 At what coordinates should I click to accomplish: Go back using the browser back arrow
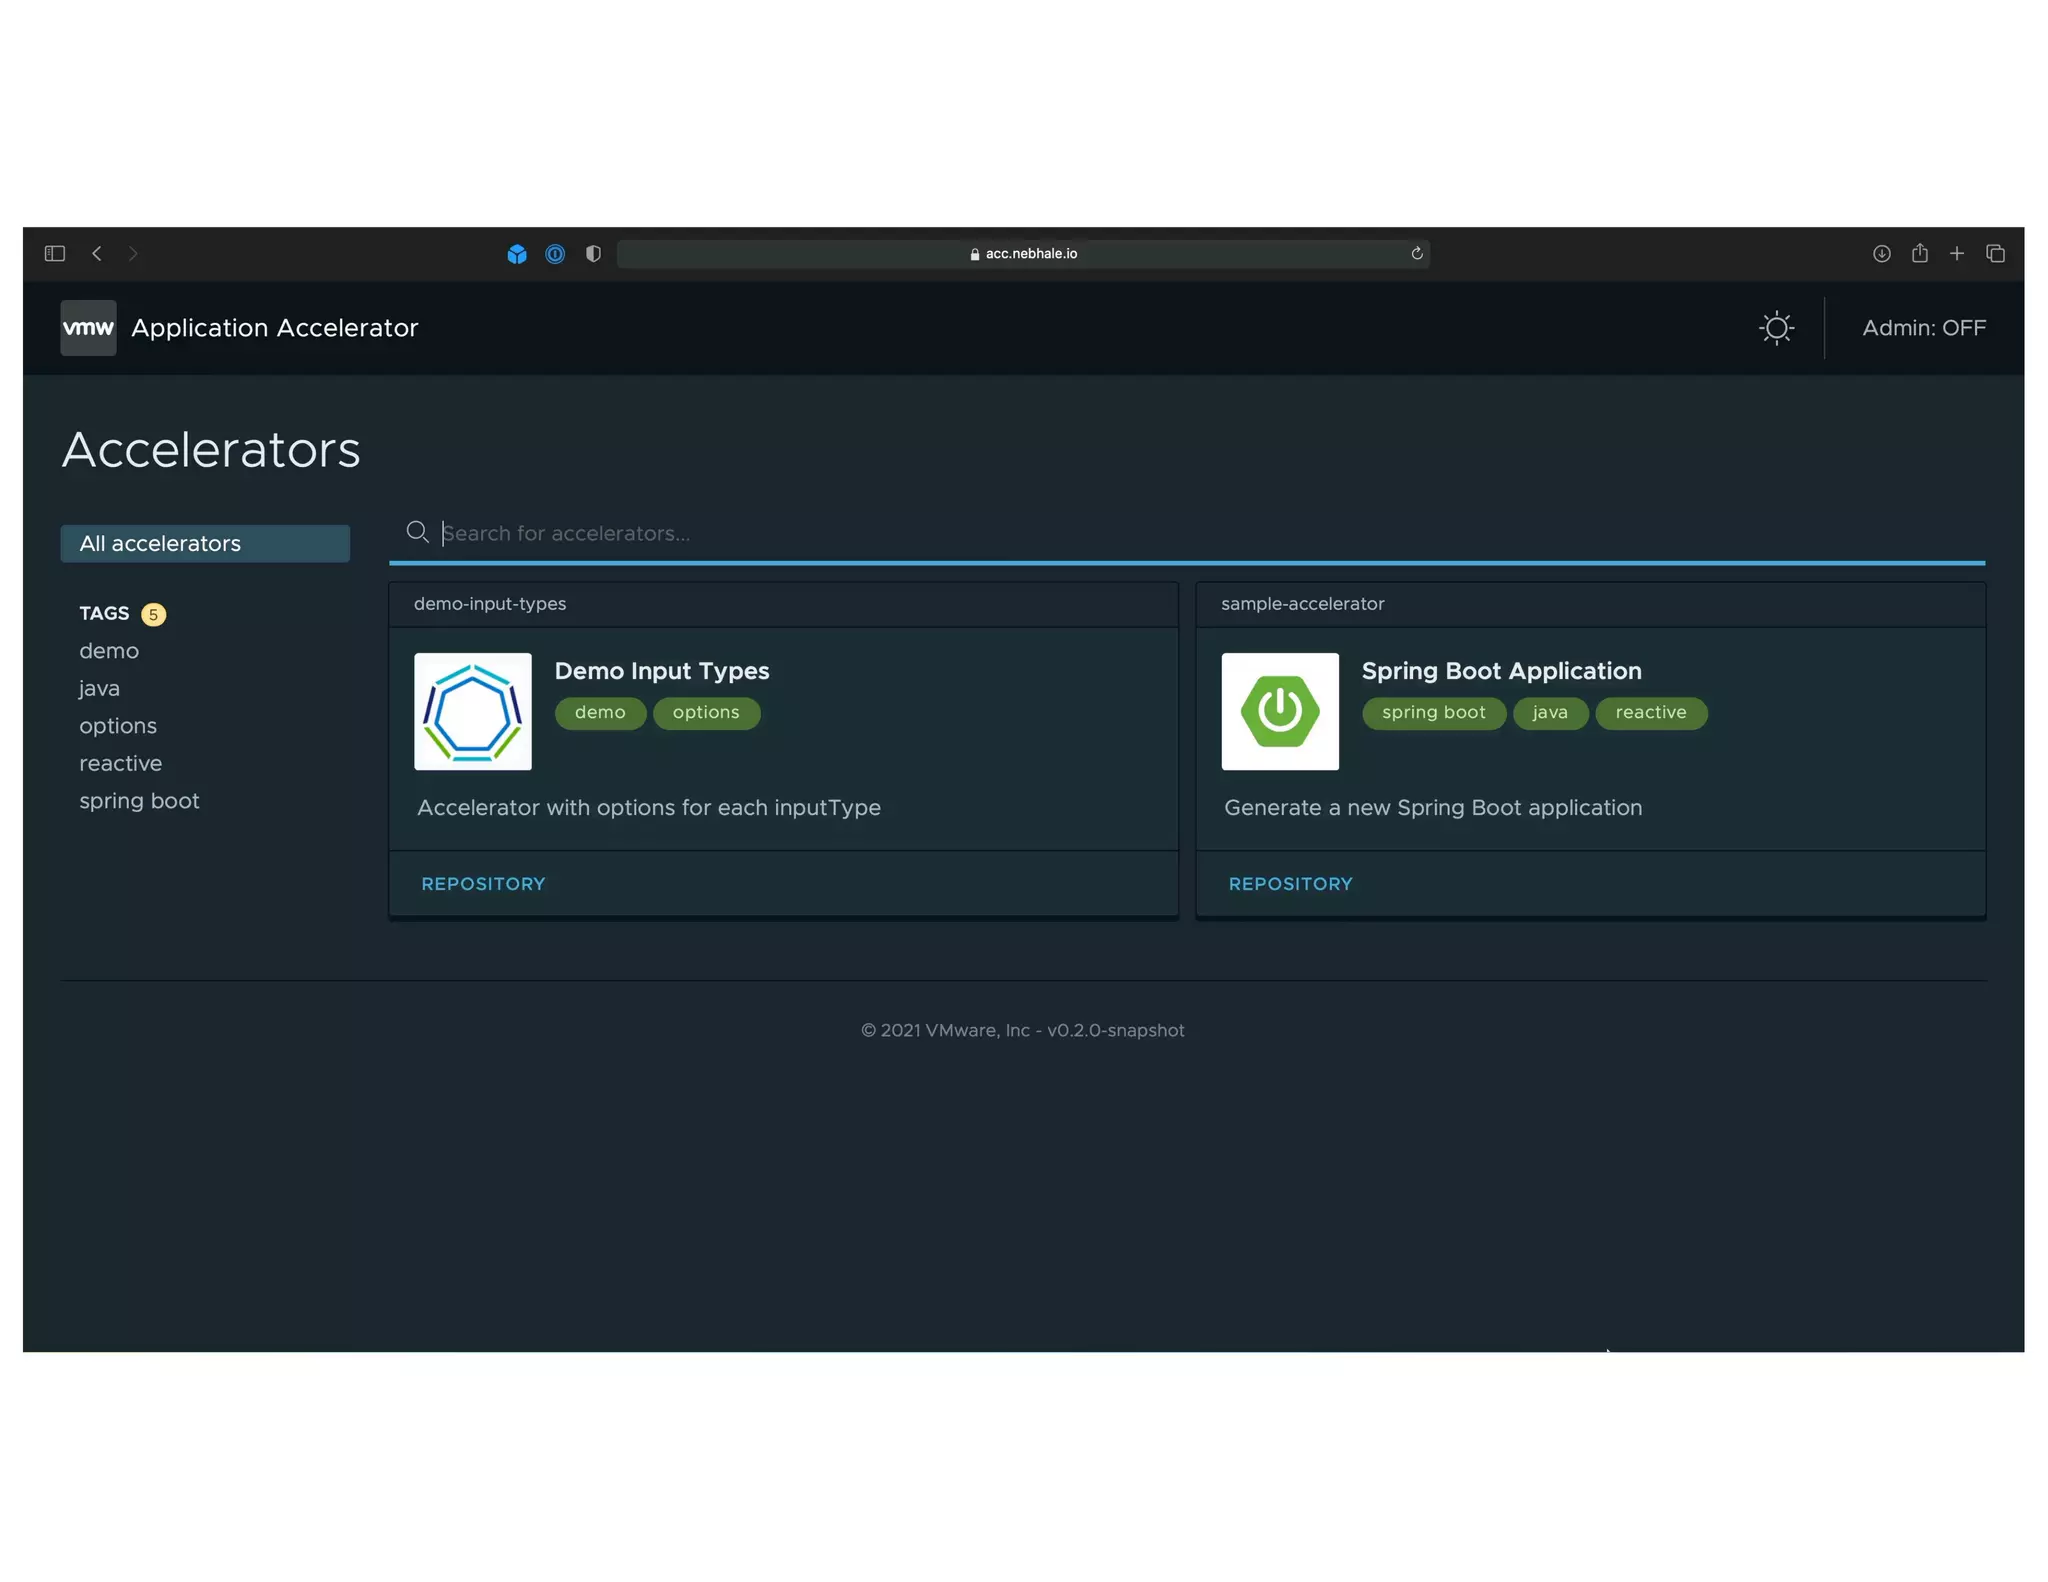click(x=97, y=254)
